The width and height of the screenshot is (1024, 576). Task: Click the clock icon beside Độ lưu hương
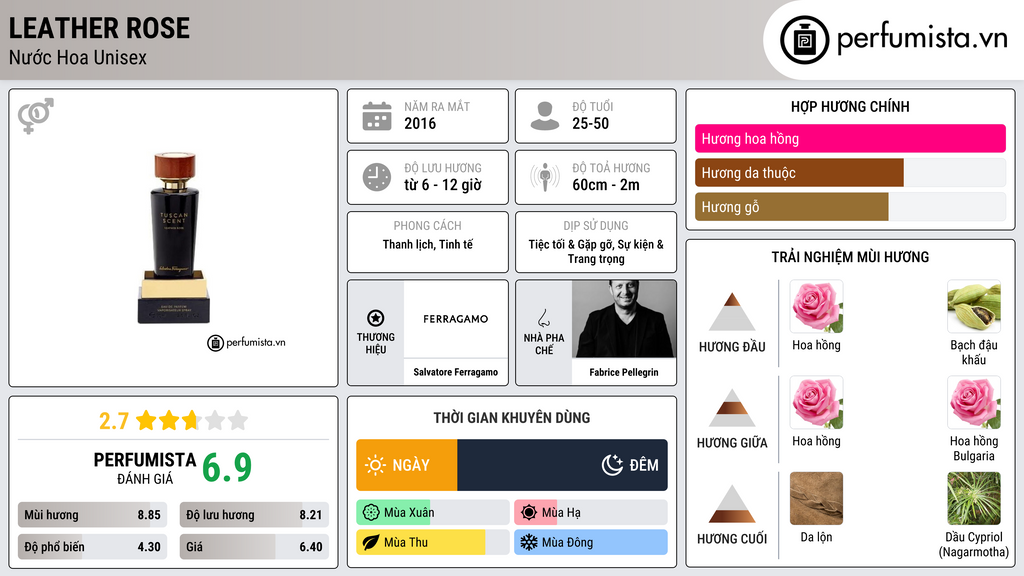pos(377,177)
